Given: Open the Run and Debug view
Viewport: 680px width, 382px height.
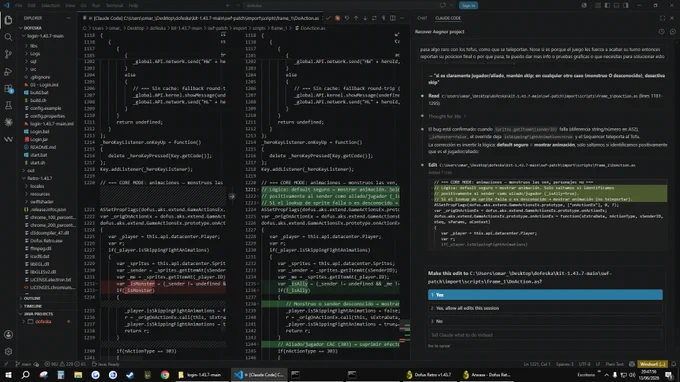Looking at the screenshot, I should [x=8, y=72].
